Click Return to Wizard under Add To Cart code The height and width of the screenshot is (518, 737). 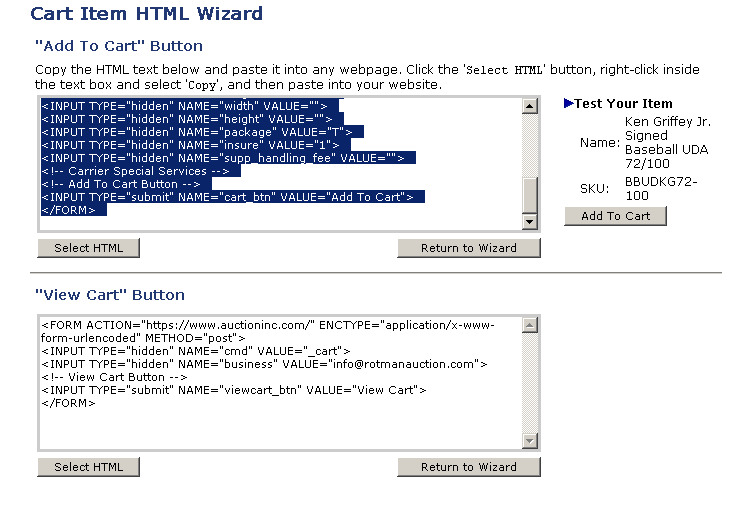[x=469, y=248]
